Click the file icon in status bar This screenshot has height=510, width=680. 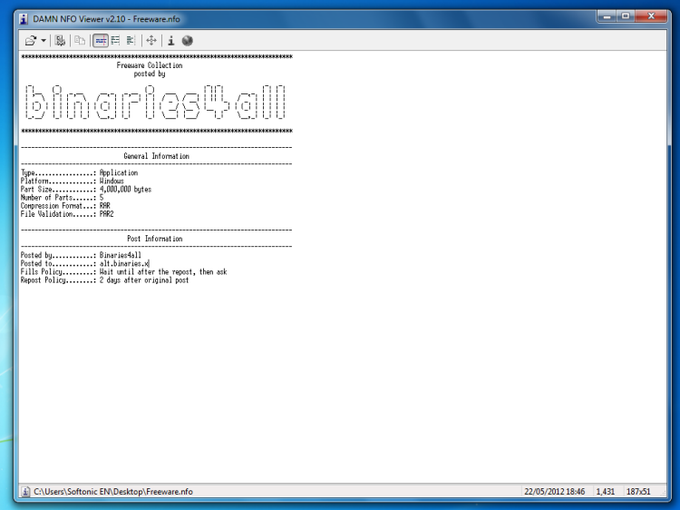(26, 491)
